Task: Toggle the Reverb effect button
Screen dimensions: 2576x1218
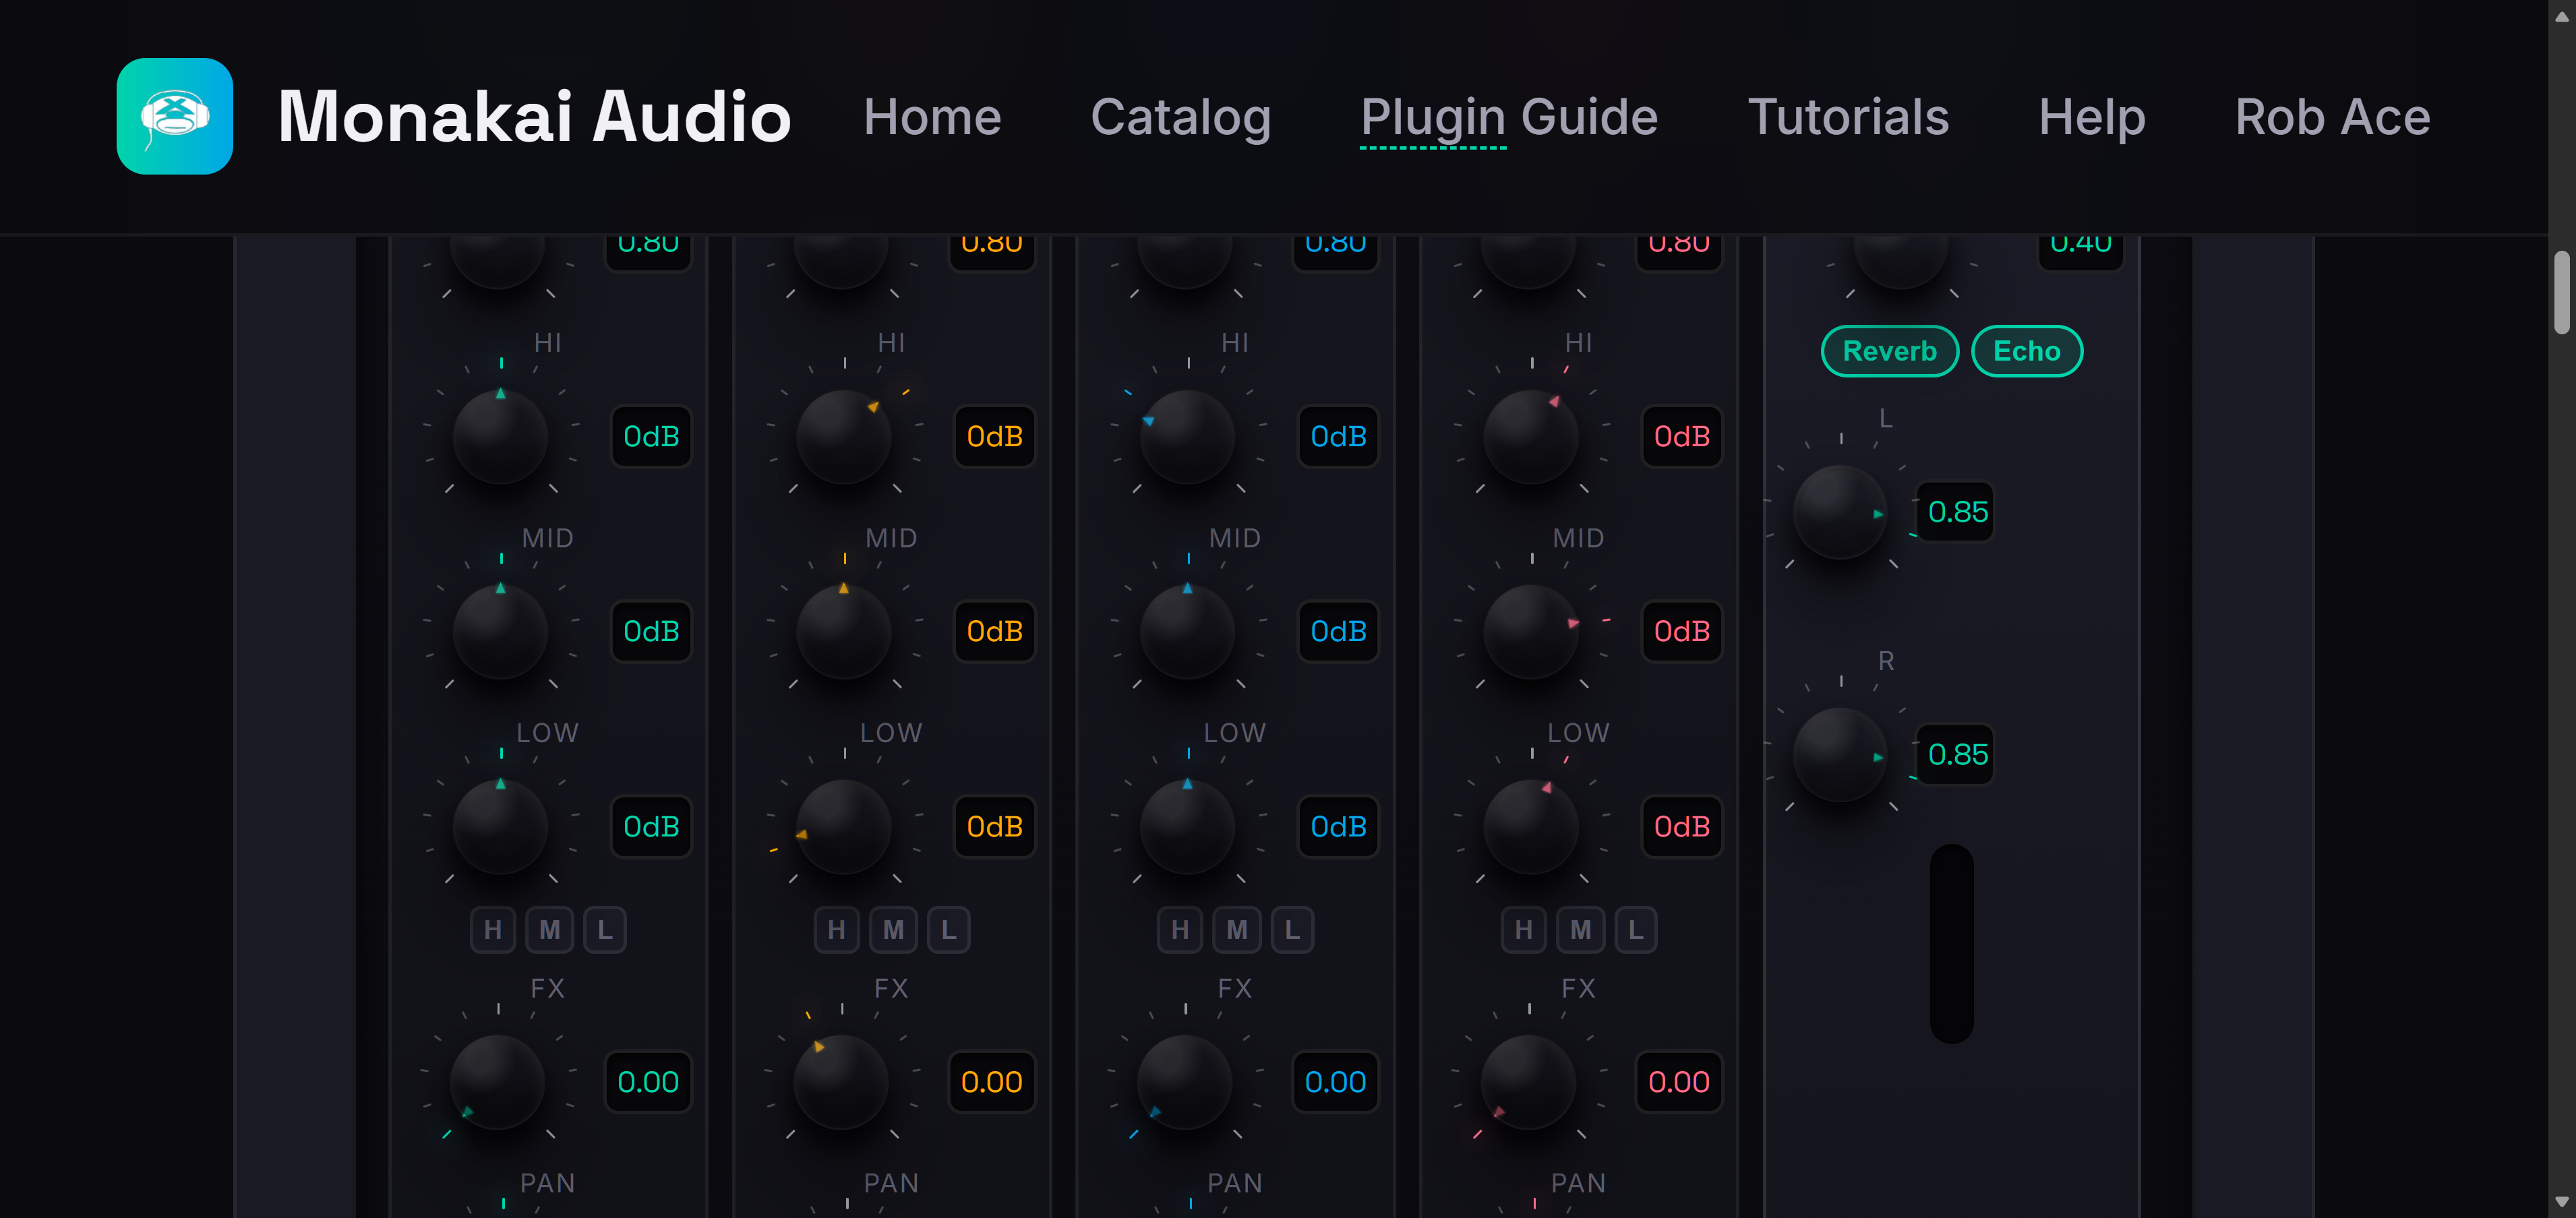Action: point(1889,351)
